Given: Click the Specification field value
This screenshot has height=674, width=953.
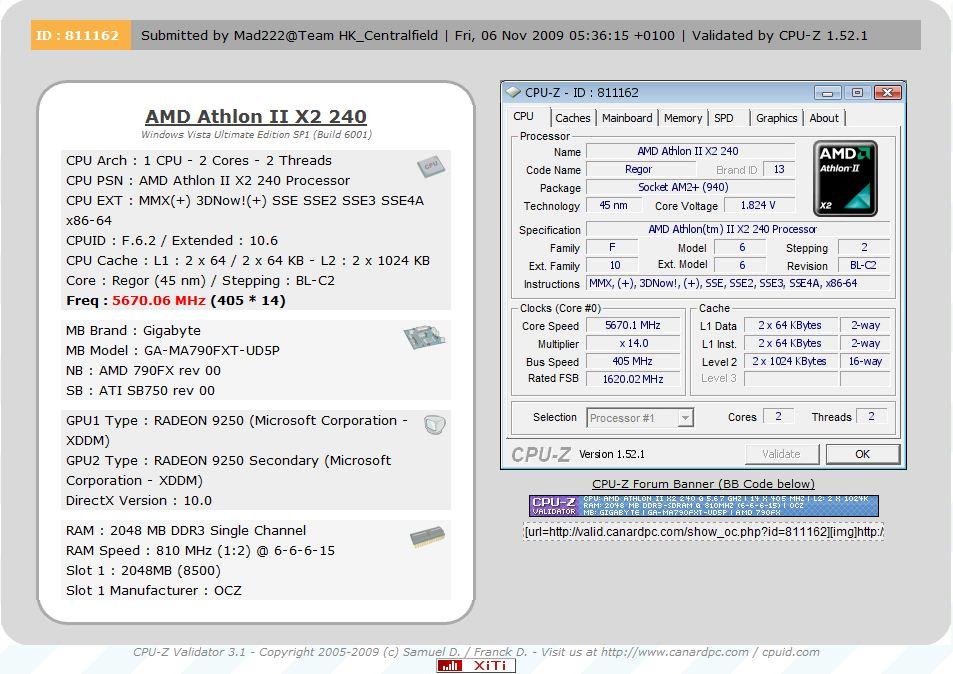Looking at the screenshot, I should [738, 229].
